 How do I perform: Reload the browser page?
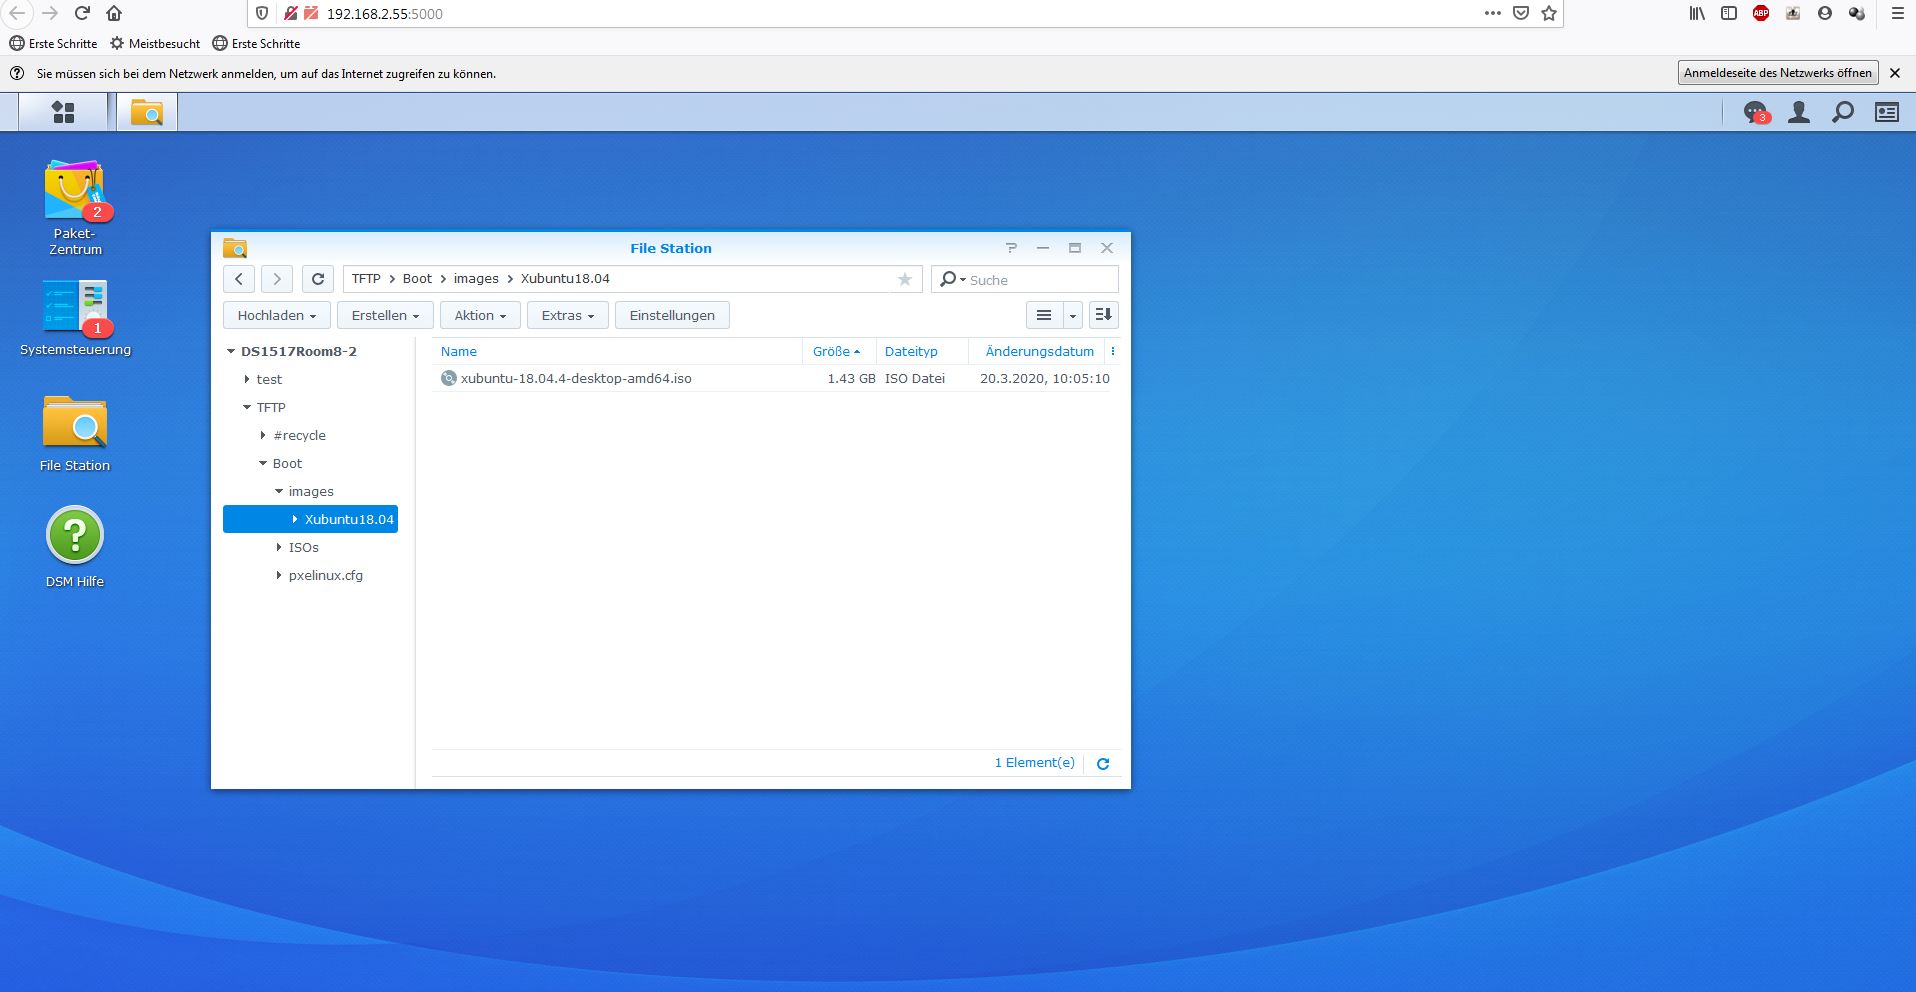click(x=82, y=13)
